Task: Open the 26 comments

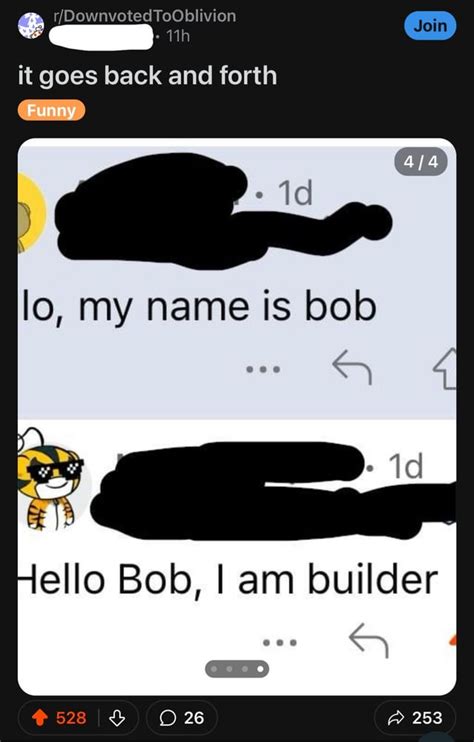Action: coord(182,718)
